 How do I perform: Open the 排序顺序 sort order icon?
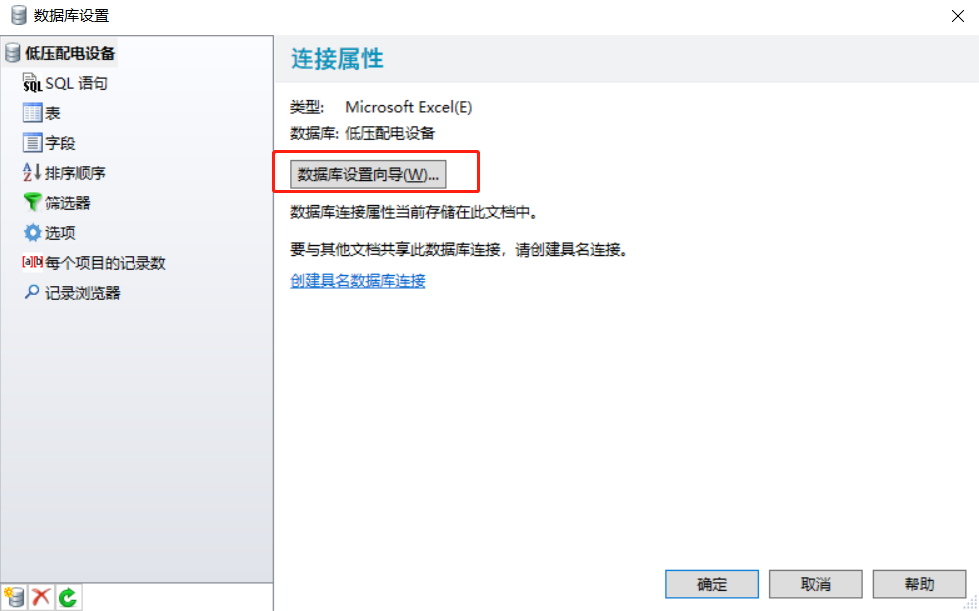point(32,172)
